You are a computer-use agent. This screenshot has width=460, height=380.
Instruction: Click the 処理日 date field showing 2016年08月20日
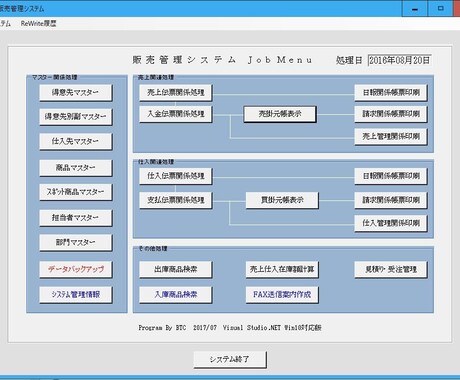pos(400,60)
